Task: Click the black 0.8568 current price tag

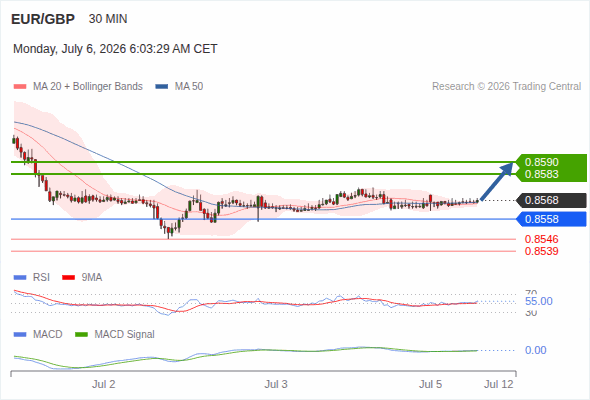Action: coord(551,200)
